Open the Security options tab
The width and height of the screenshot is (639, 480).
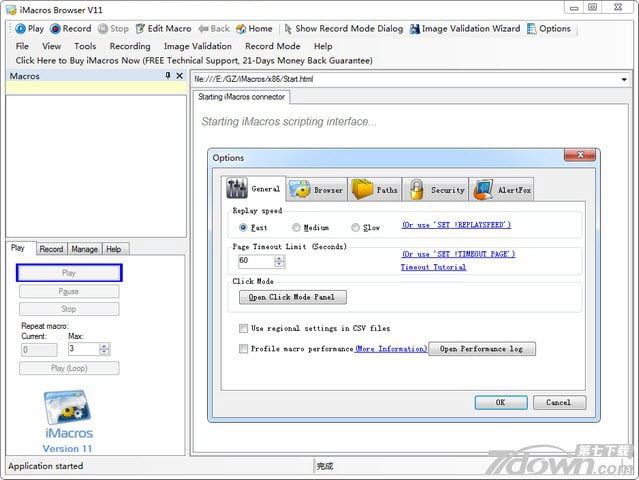(436, 190)
